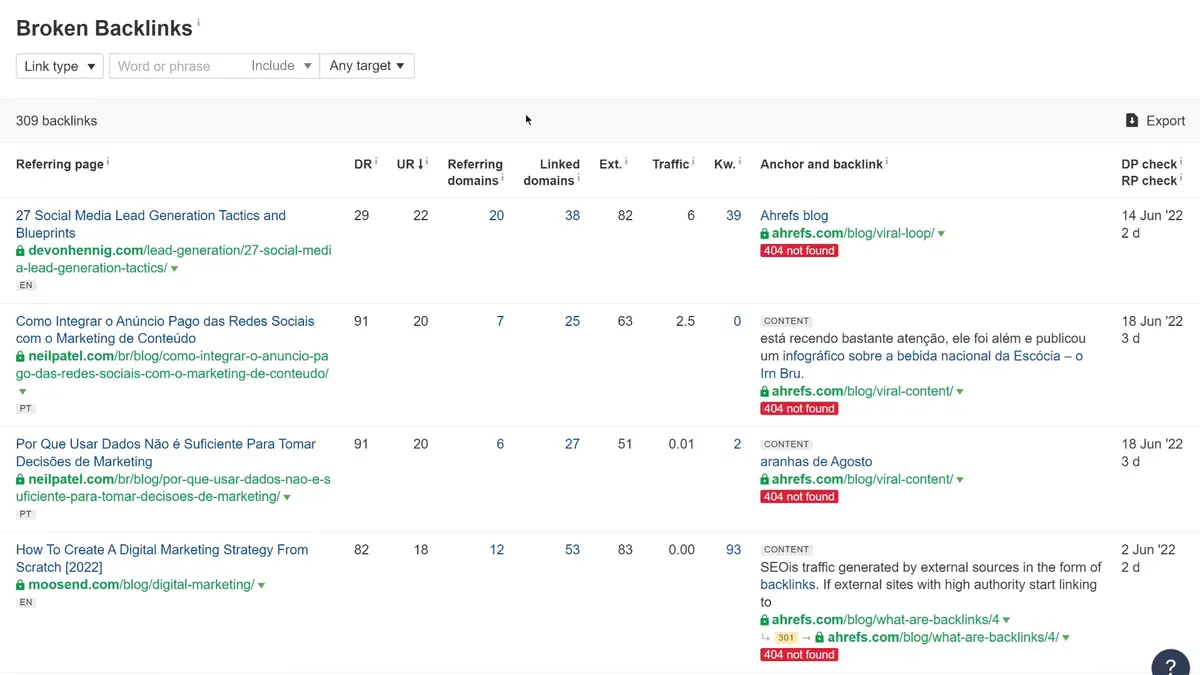
Task: Expand ahrefs.com/blog/what-are-backlinks/4 dropdown arrow
Action: tap(1006, 620)
